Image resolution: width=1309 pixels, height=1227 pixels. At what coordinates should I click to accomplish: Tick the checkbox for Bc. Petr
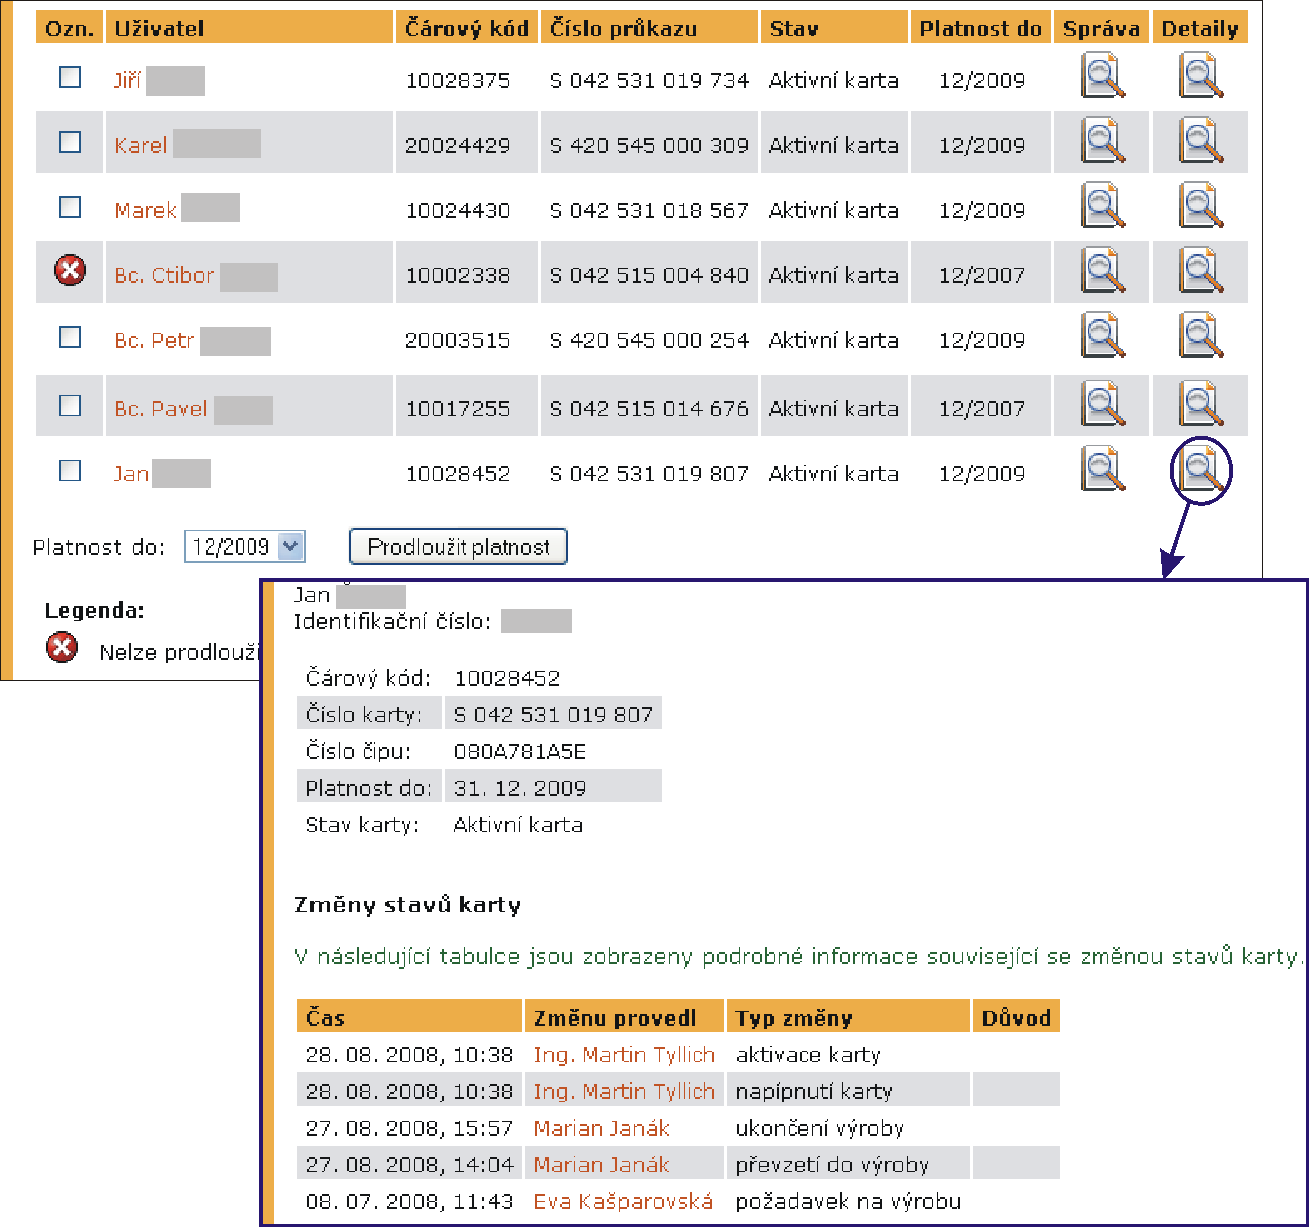[x=70, y=337]
